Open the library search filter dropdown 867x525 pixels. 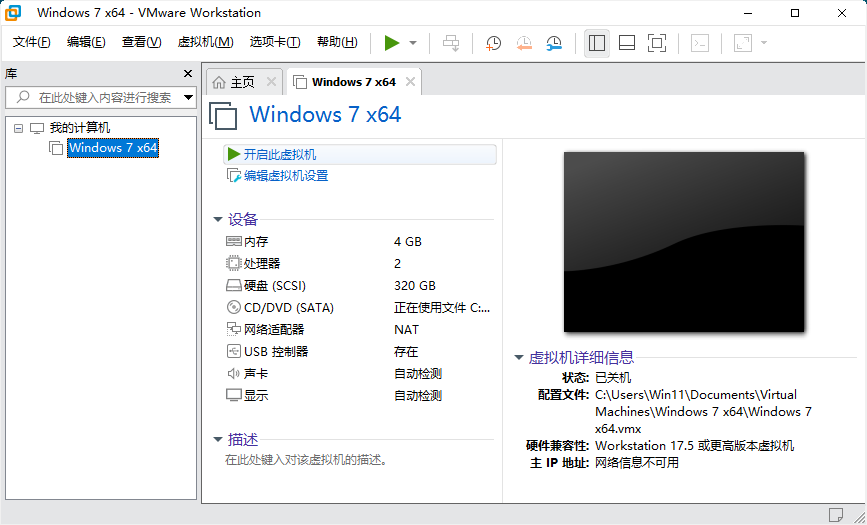tap(189, 97)
